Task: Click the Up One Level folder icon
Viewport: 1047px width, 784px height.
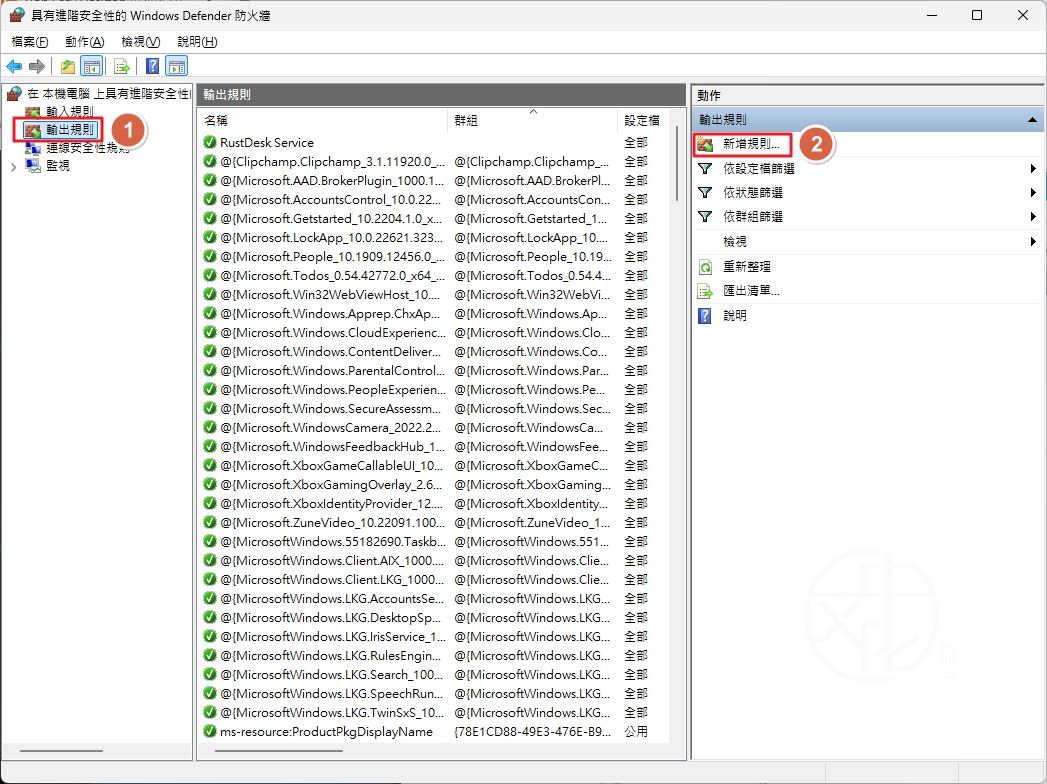Action: tap(67, 67)
